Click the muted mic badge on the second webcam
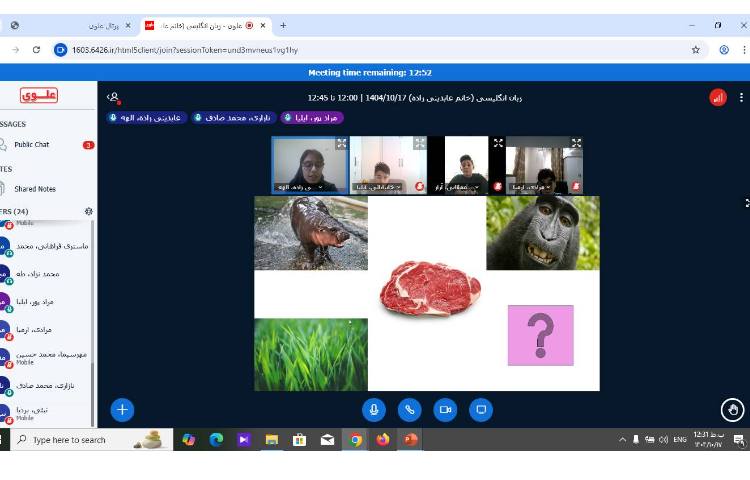The image size is (750, 480). (x=419, y=186)
